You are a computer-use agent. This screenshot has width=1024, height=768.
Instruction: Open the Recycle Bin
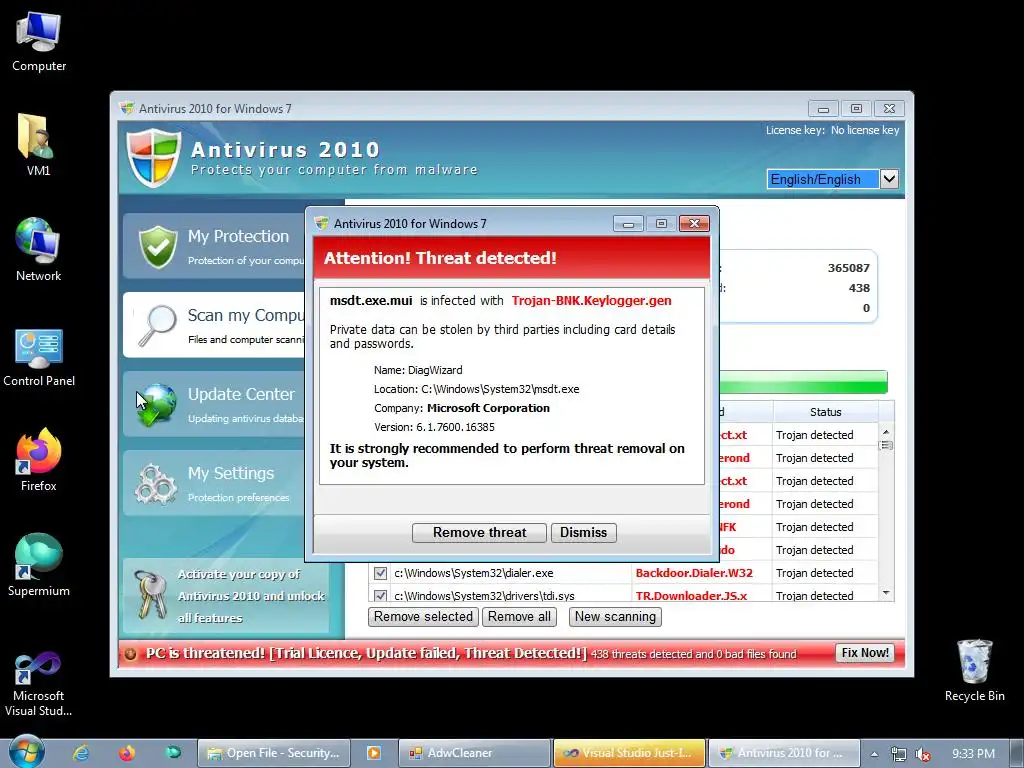[x=974, y=670]
